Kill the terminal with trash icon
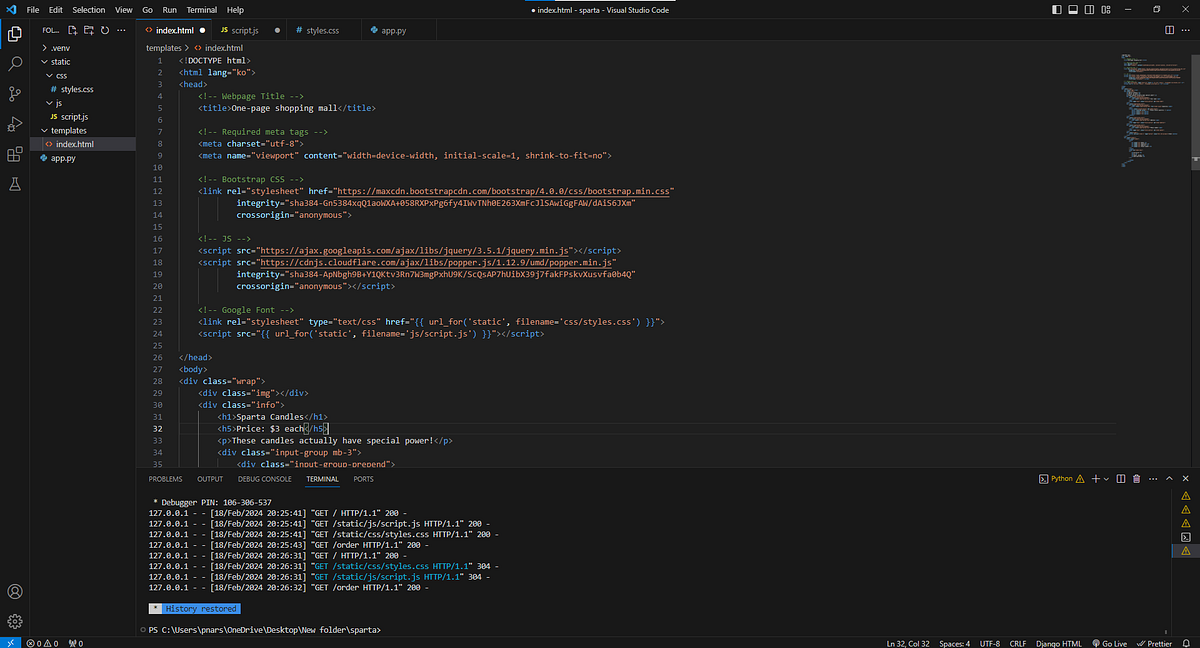 pyautogui.click(x=1136, y=478)
